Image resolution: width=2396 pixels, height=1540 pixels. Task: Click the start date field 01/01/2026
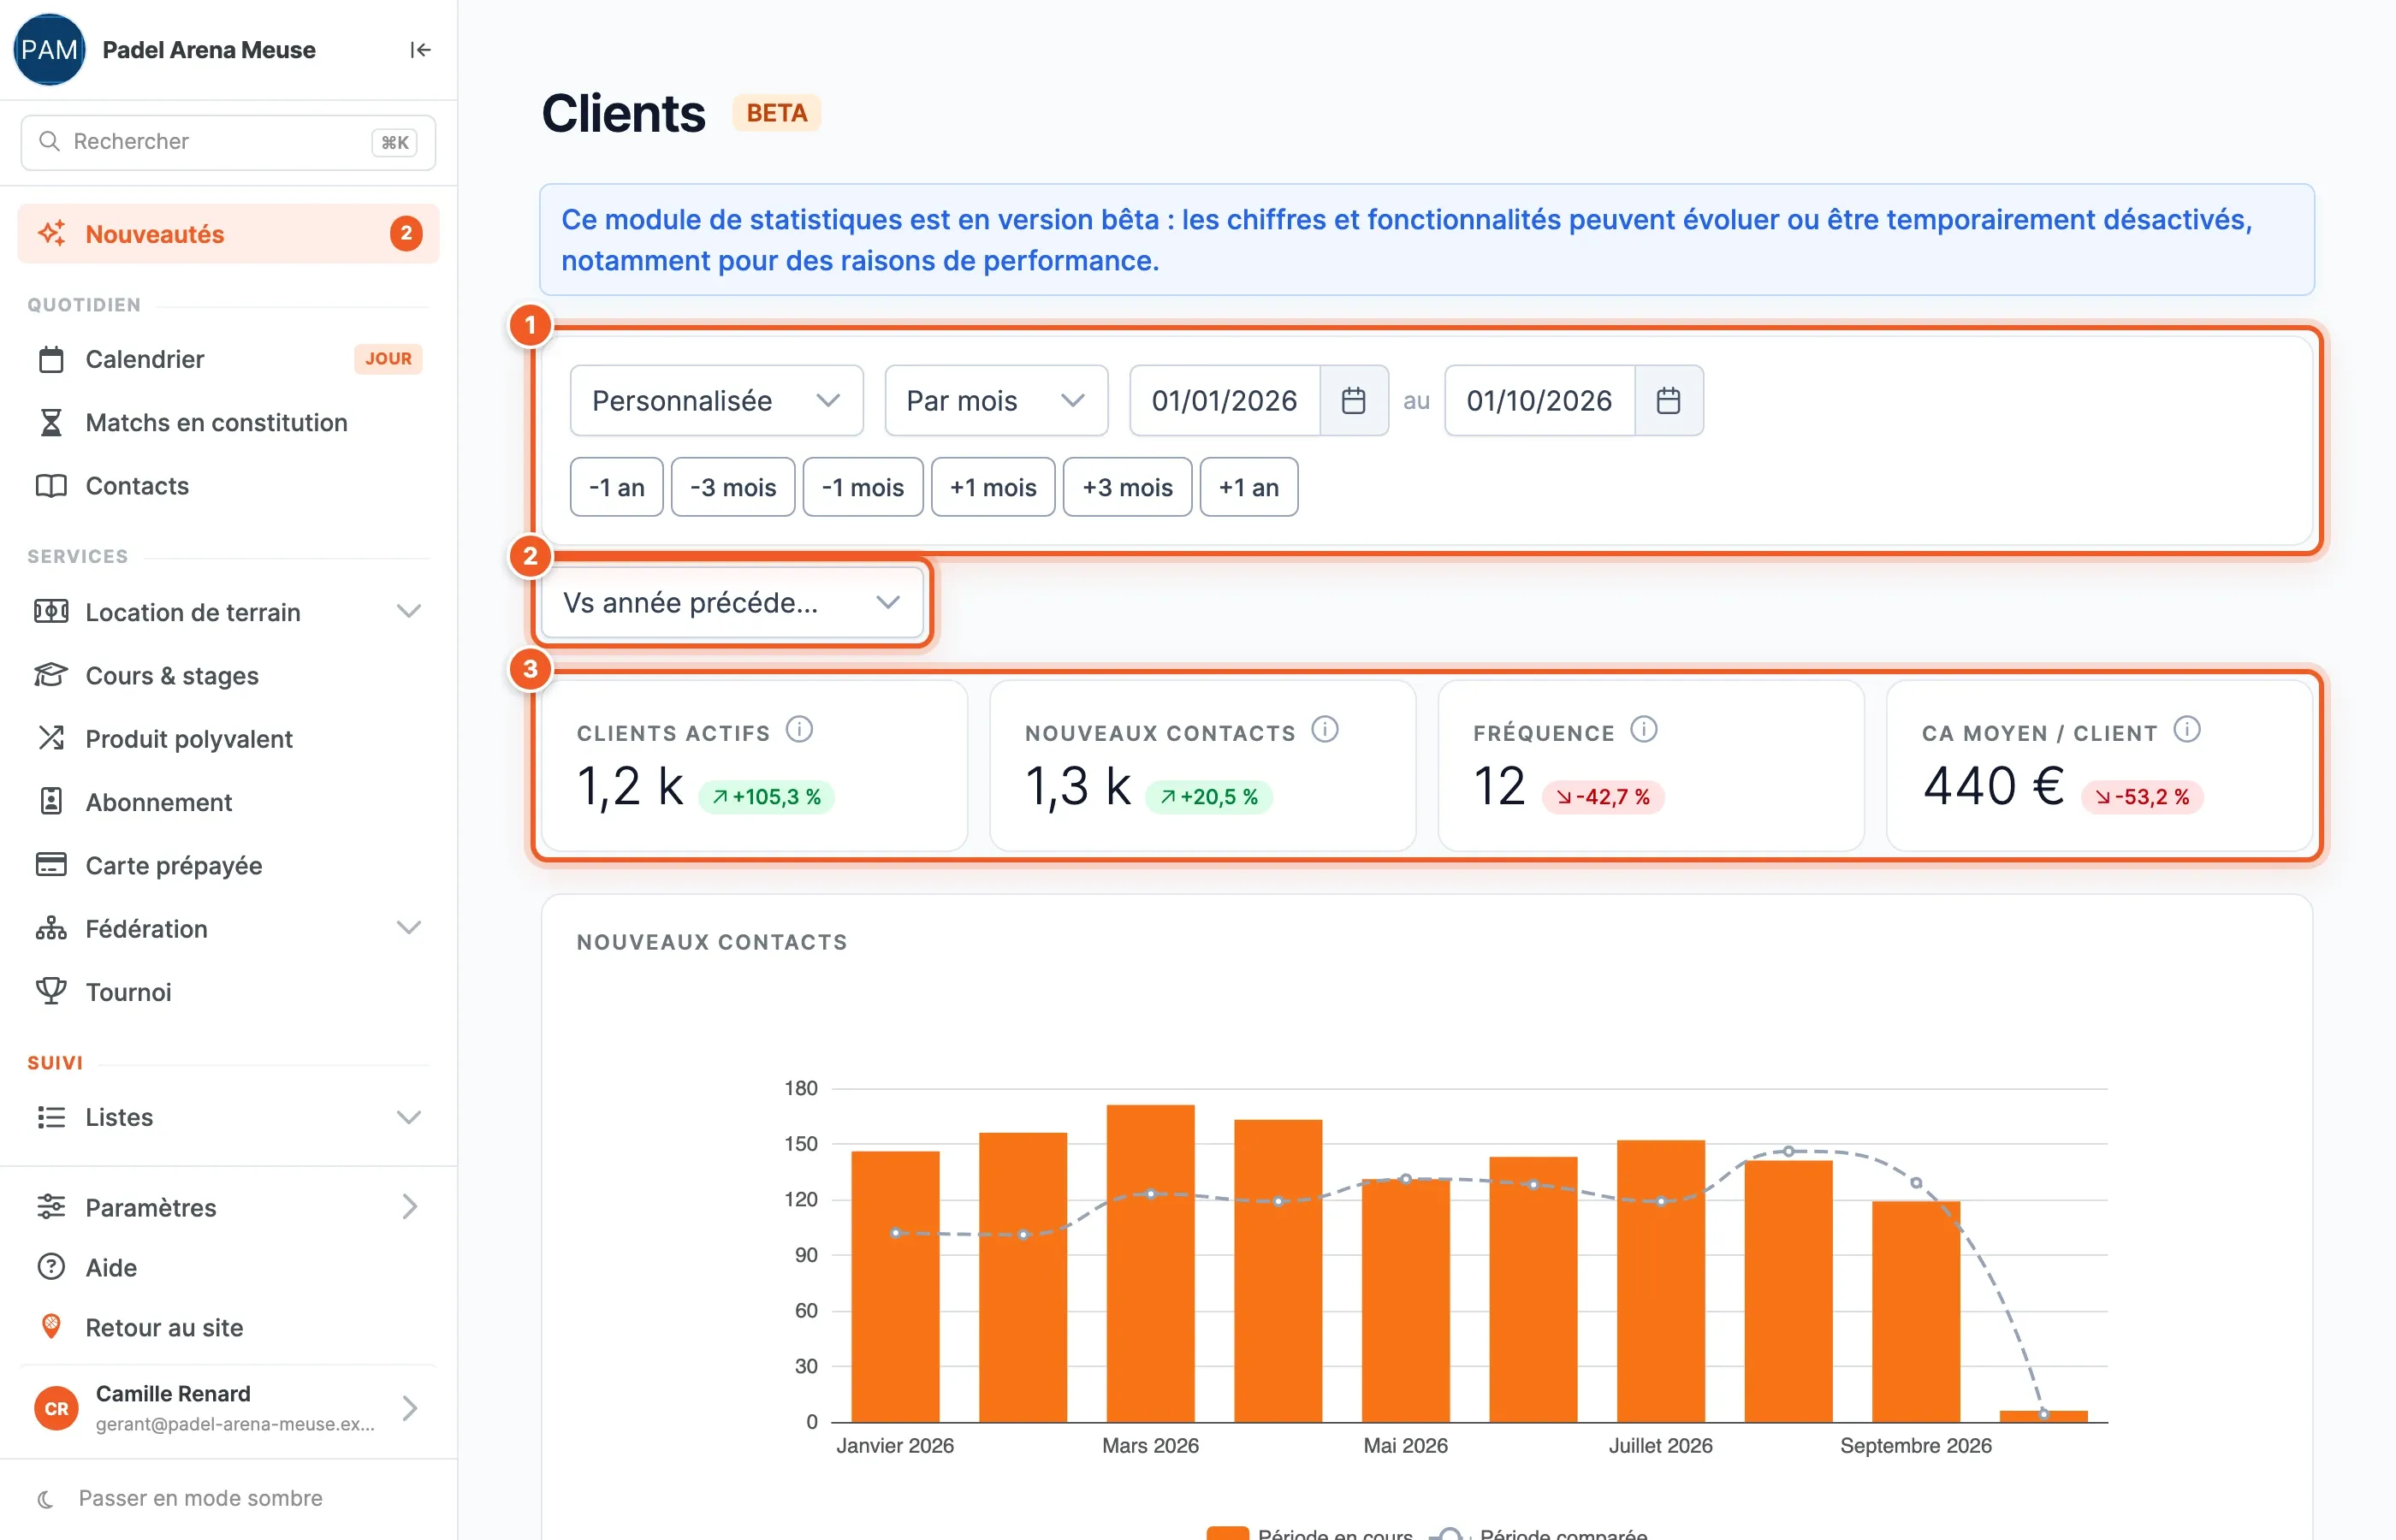1225,401
